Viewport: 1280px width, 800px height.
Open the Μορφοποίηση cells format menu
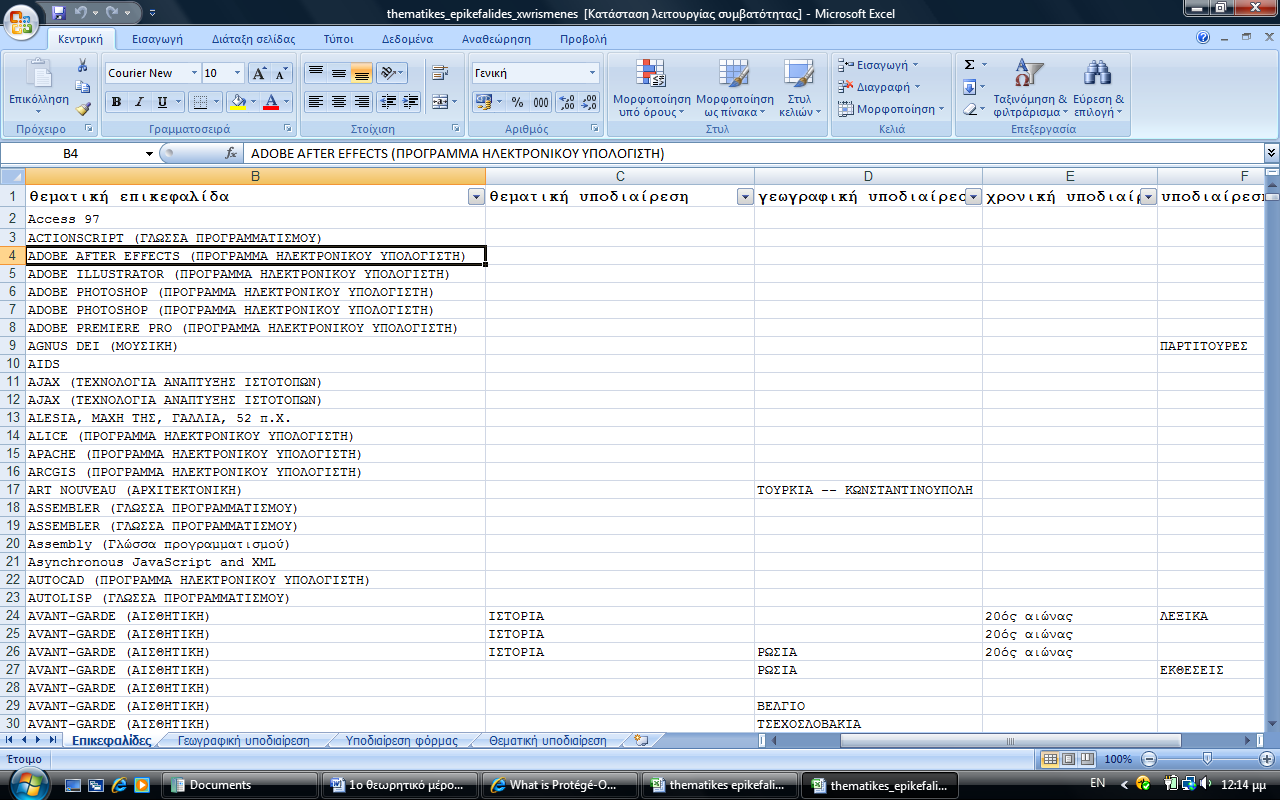(890, 109)
